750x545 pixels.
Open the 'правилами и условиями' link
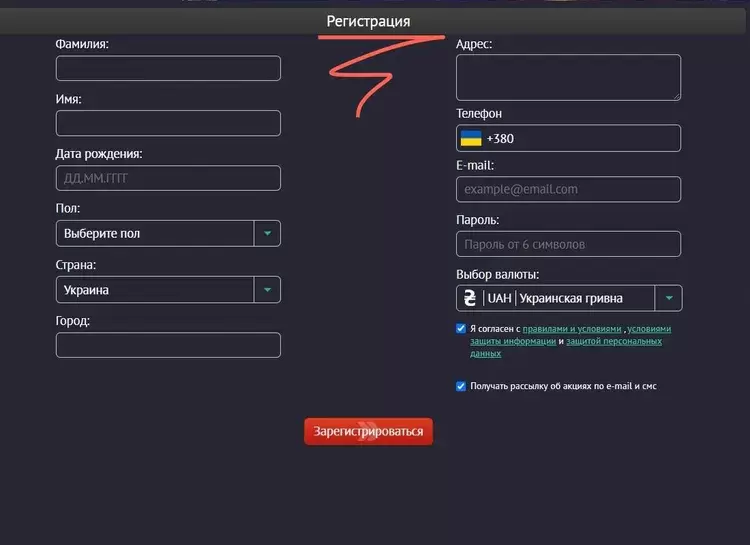click(x=572, y=329)
